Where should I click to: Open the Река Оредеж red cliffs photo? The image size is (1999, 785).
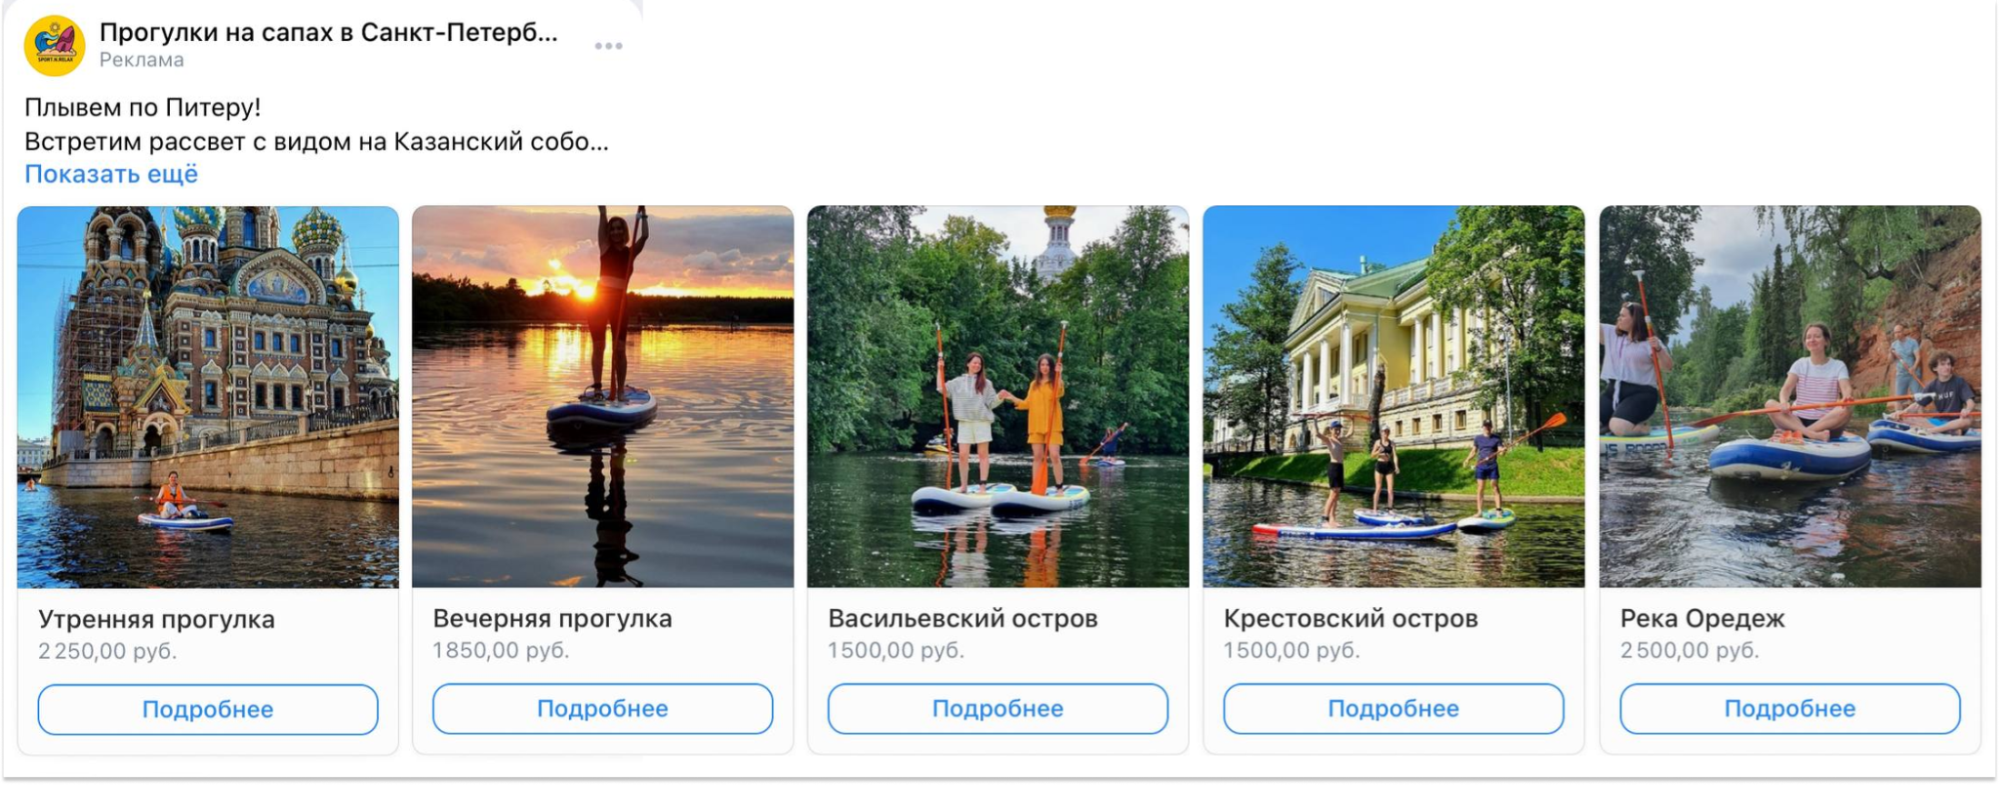[1790, 397]
